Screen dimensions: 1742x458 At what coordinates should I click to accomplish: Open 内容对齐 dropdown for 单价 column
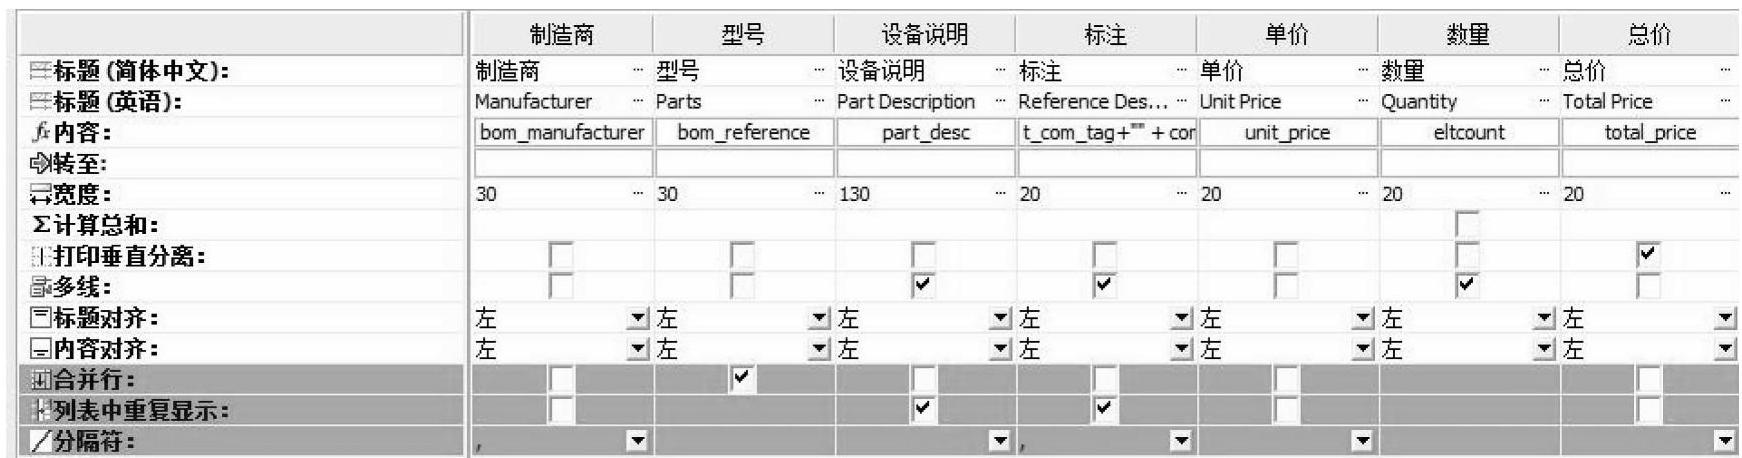click(1362, 349)
